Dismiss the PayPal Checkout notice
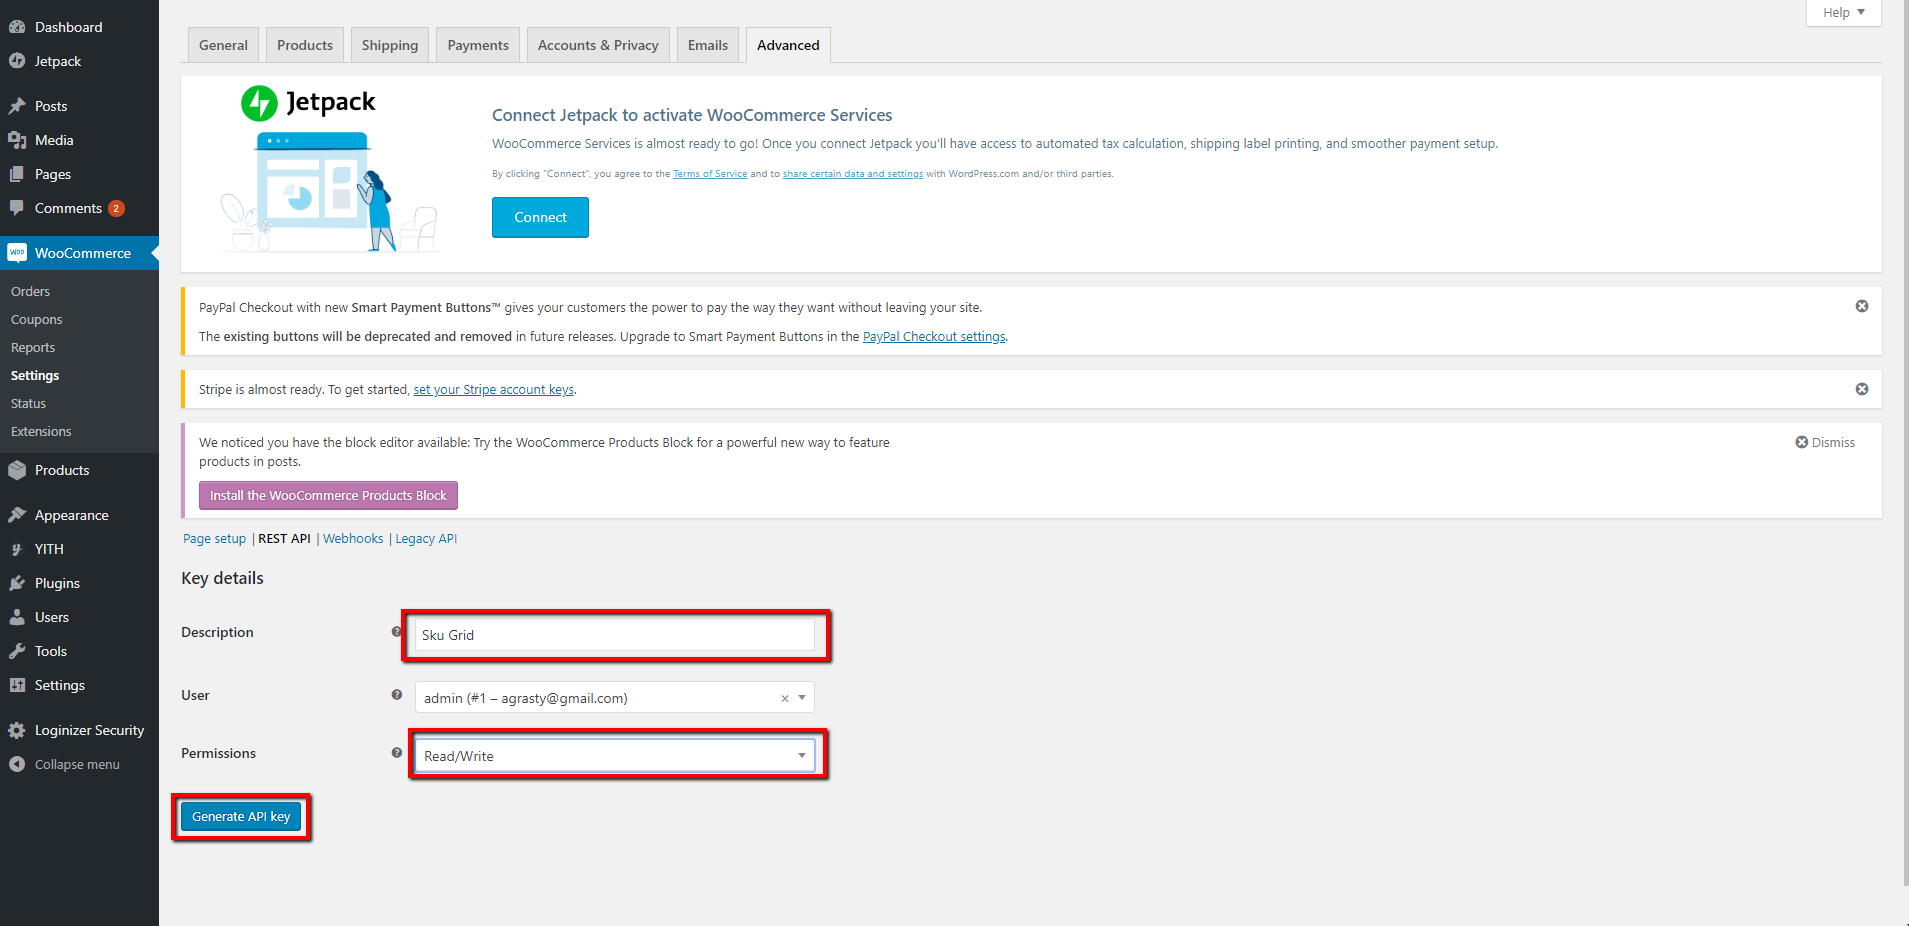The width and height of the screenshot is (1909, 926). [1862, 306]
